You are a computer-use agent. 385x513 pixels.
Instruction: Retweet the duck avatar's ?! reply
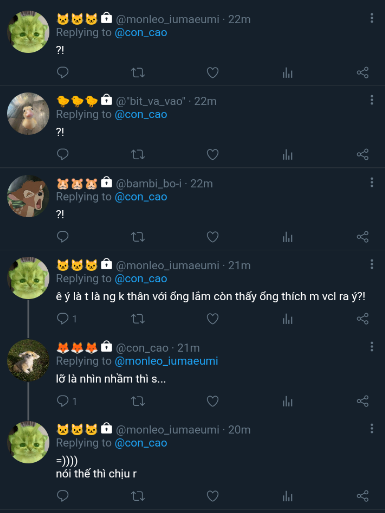[138, 155]
